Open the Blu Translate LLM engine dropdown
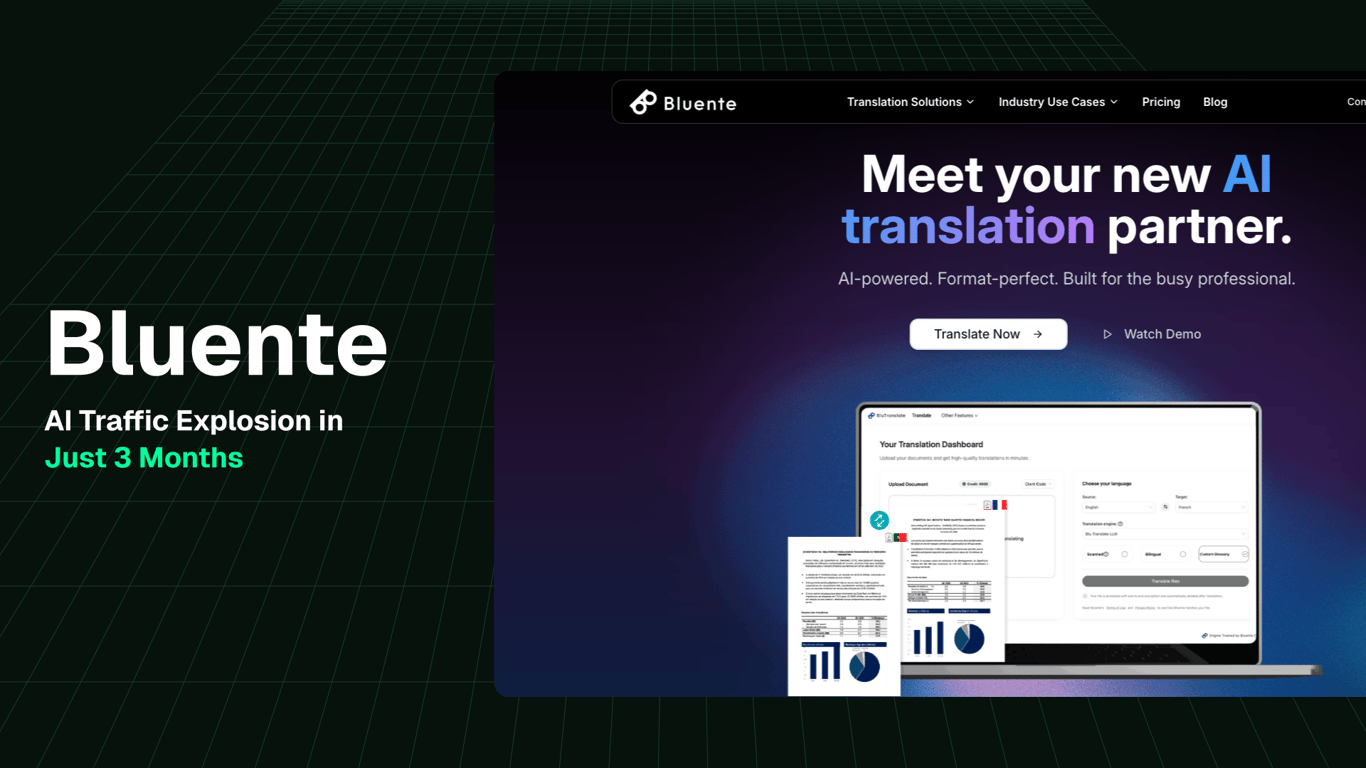 [1165, 534]
